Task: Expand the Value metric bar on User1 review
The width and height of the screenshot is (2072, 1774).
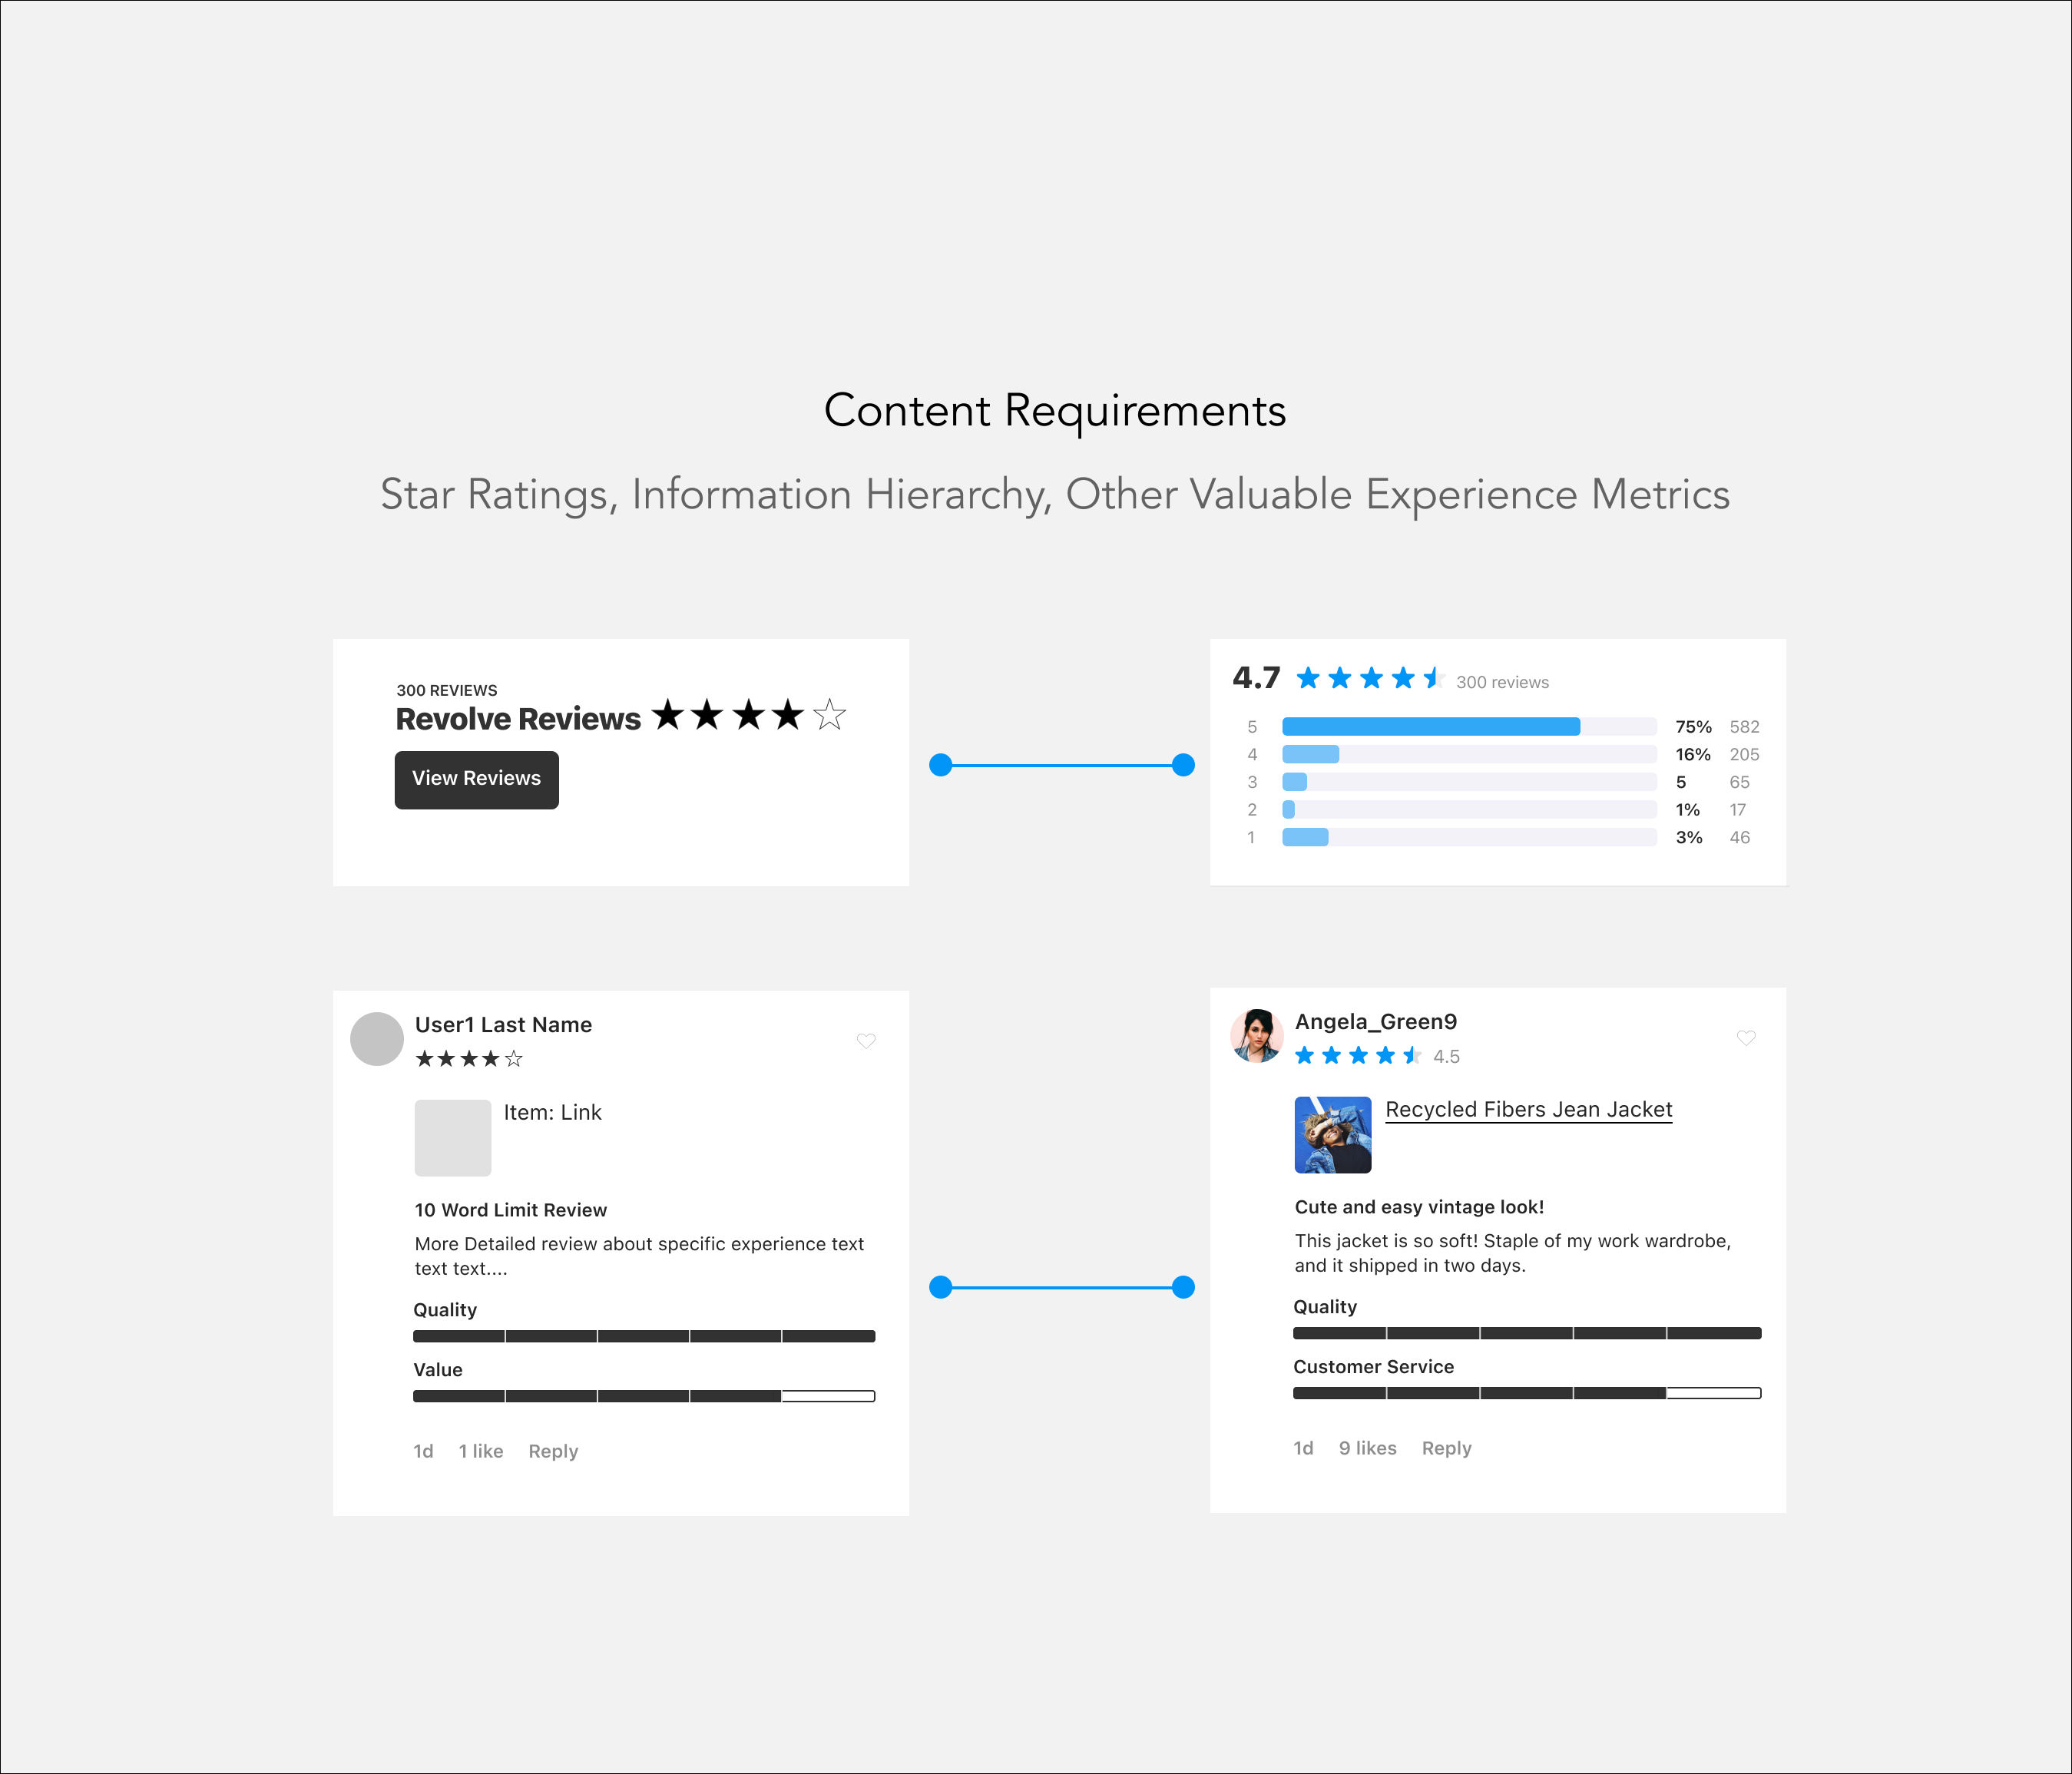Action: (643, 1395)
